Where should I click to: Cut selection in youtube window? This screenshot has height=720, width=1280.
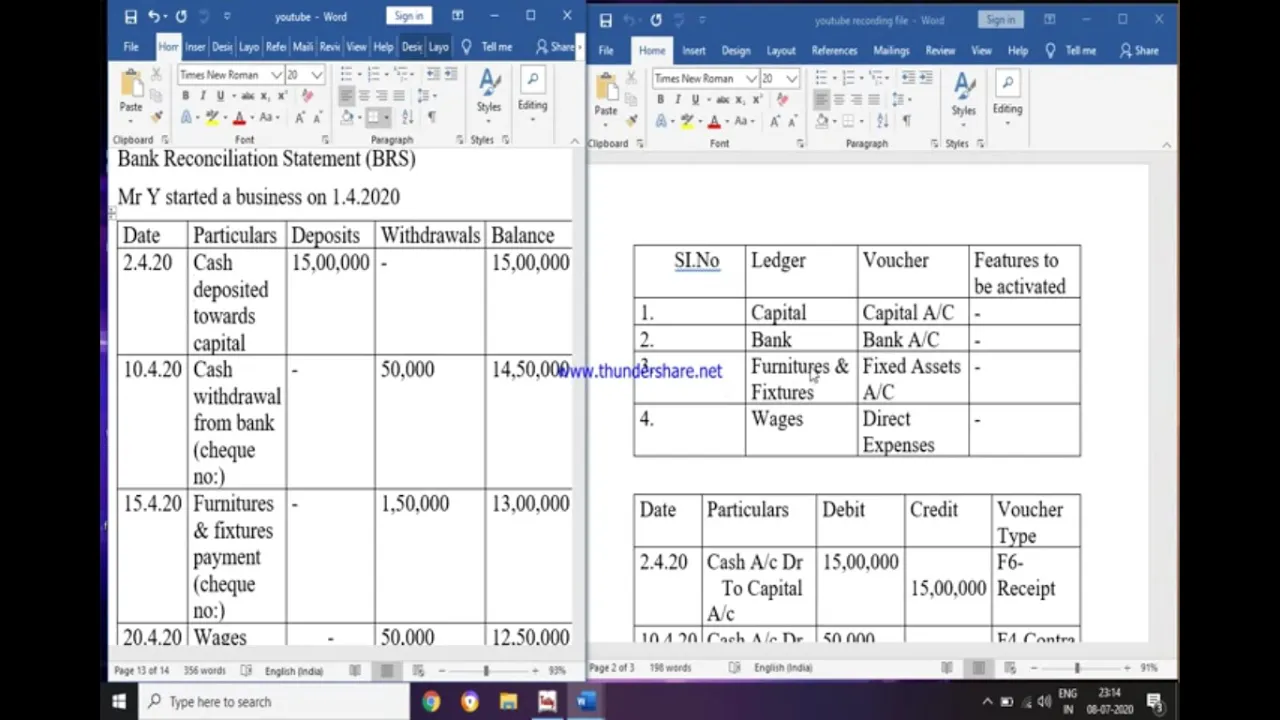[x=156, y=75]
